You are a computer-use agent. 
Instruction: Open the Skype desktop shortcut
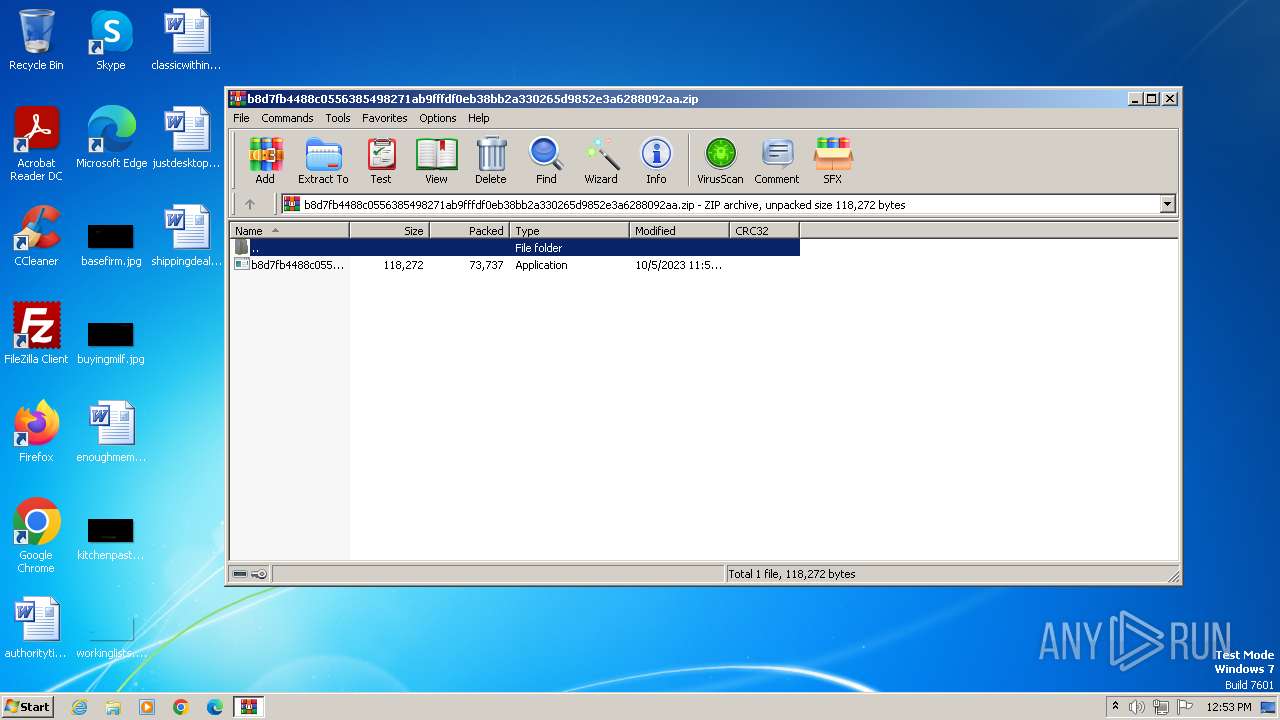point(111,41)
